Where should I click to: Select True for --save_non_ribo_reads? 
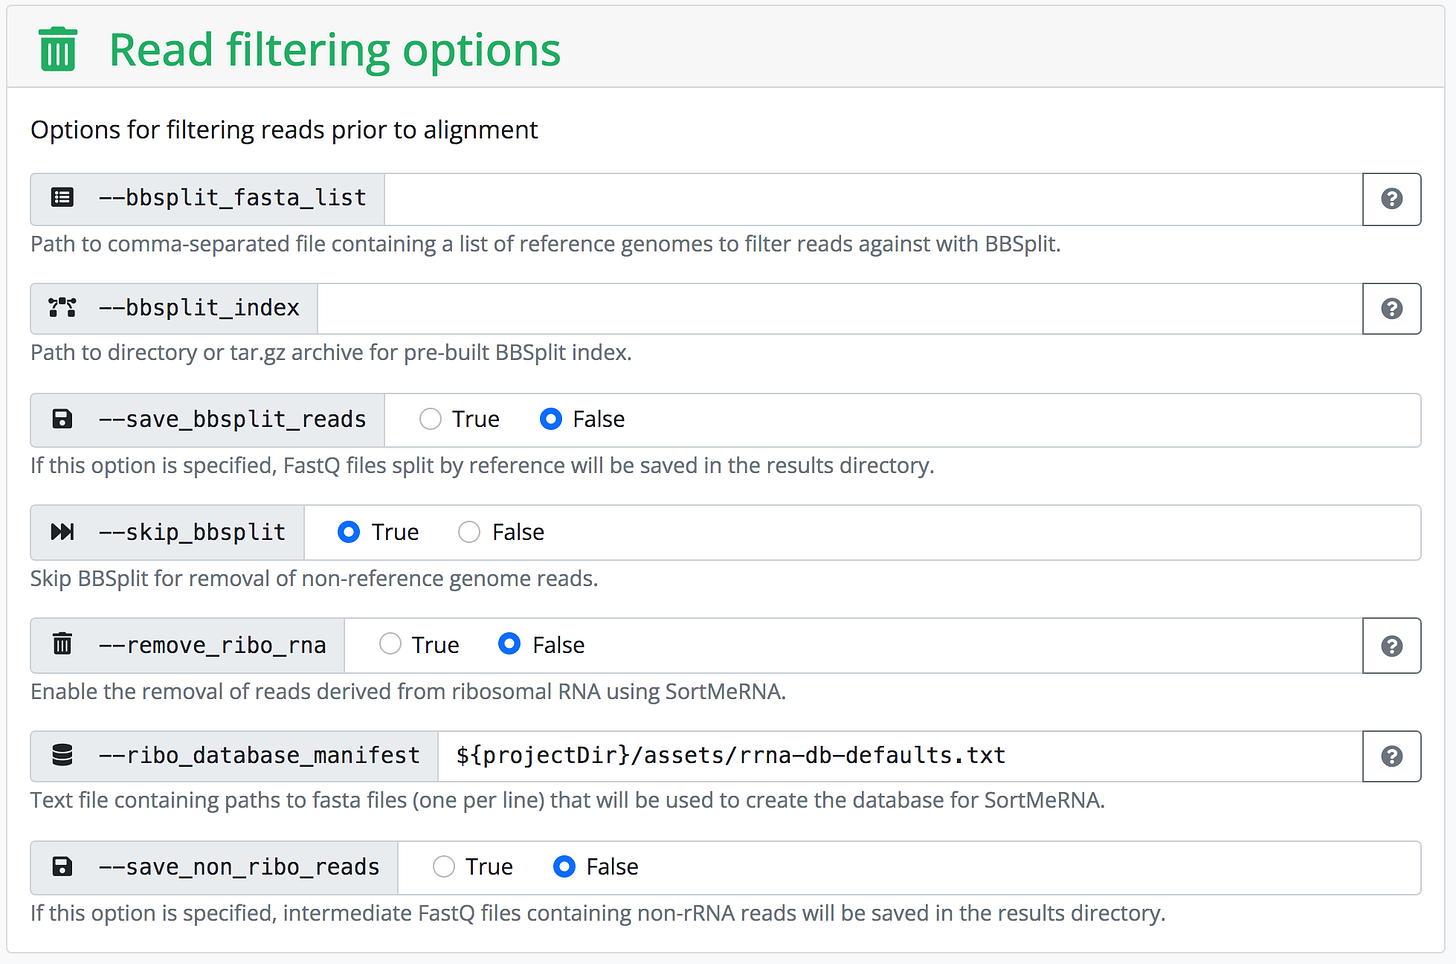tap(443, 867)
